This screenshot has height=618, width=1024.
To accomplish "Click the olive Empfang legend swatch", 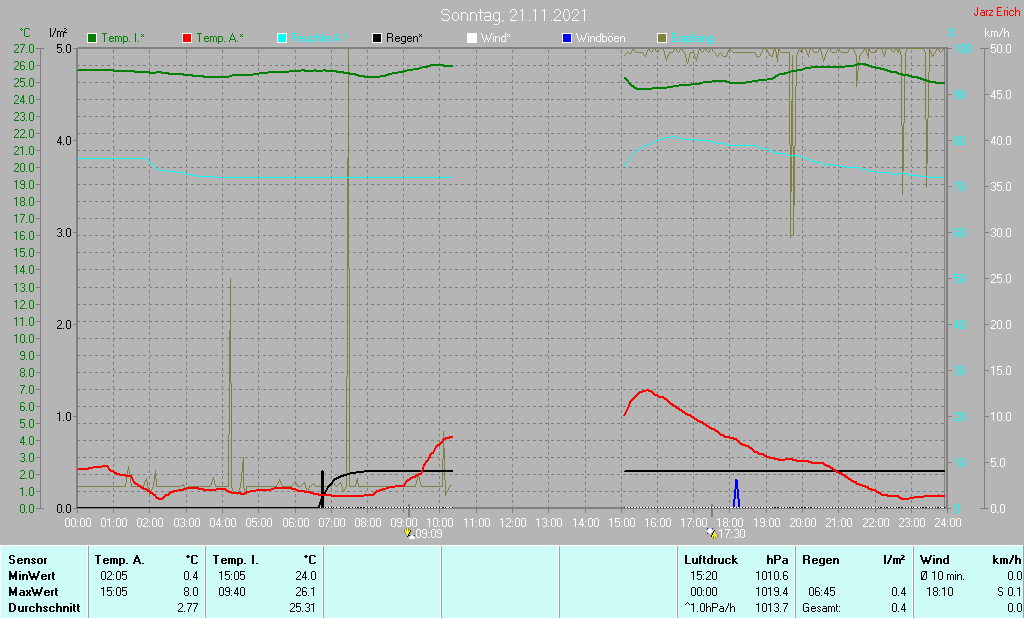I will (x=662, y=38).
